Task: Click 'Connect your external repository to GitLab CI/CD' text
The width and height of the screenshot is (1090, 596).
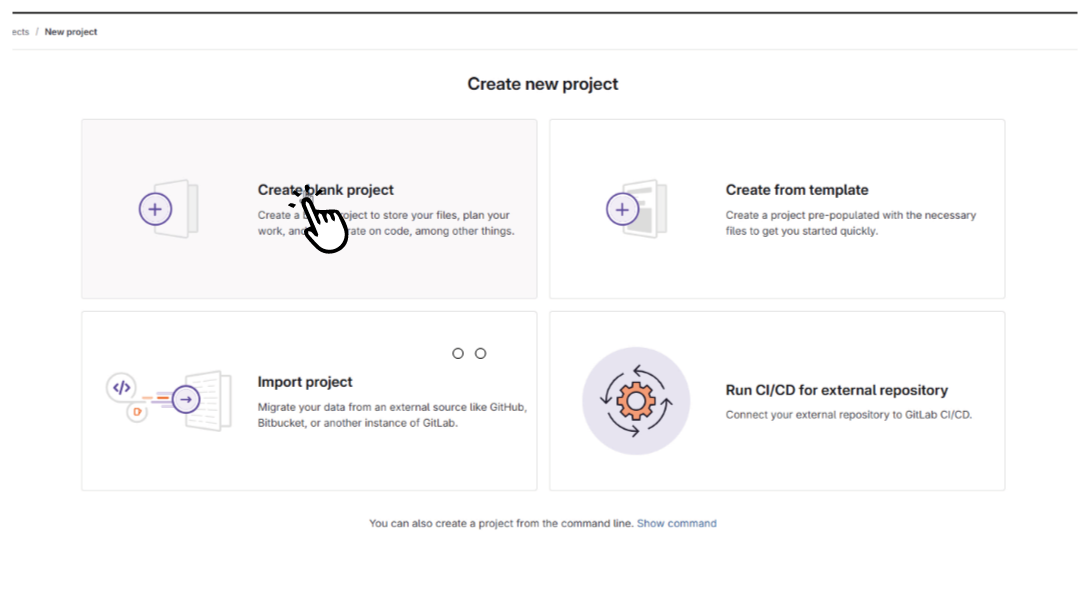Action: 848,414
